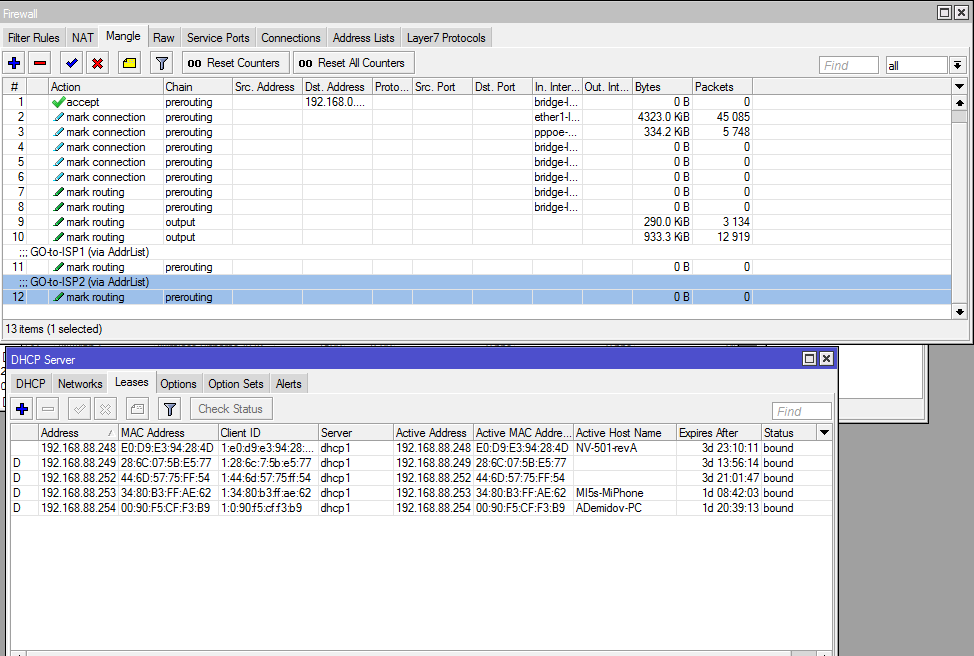This screenshot has width=974, height=656.
Task: Select lease with host MI5s-MiPhone
Action: point(421,493)
